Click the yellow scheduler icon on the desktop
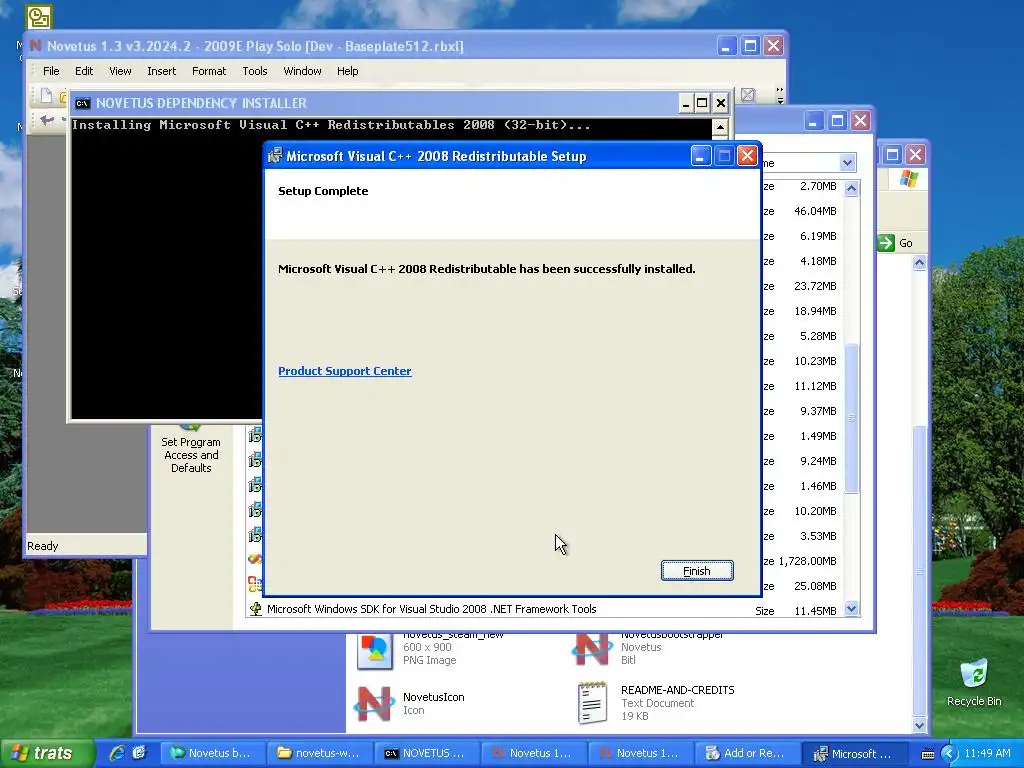The height and width of the screenshot is (768, 1024). (39, 17)
